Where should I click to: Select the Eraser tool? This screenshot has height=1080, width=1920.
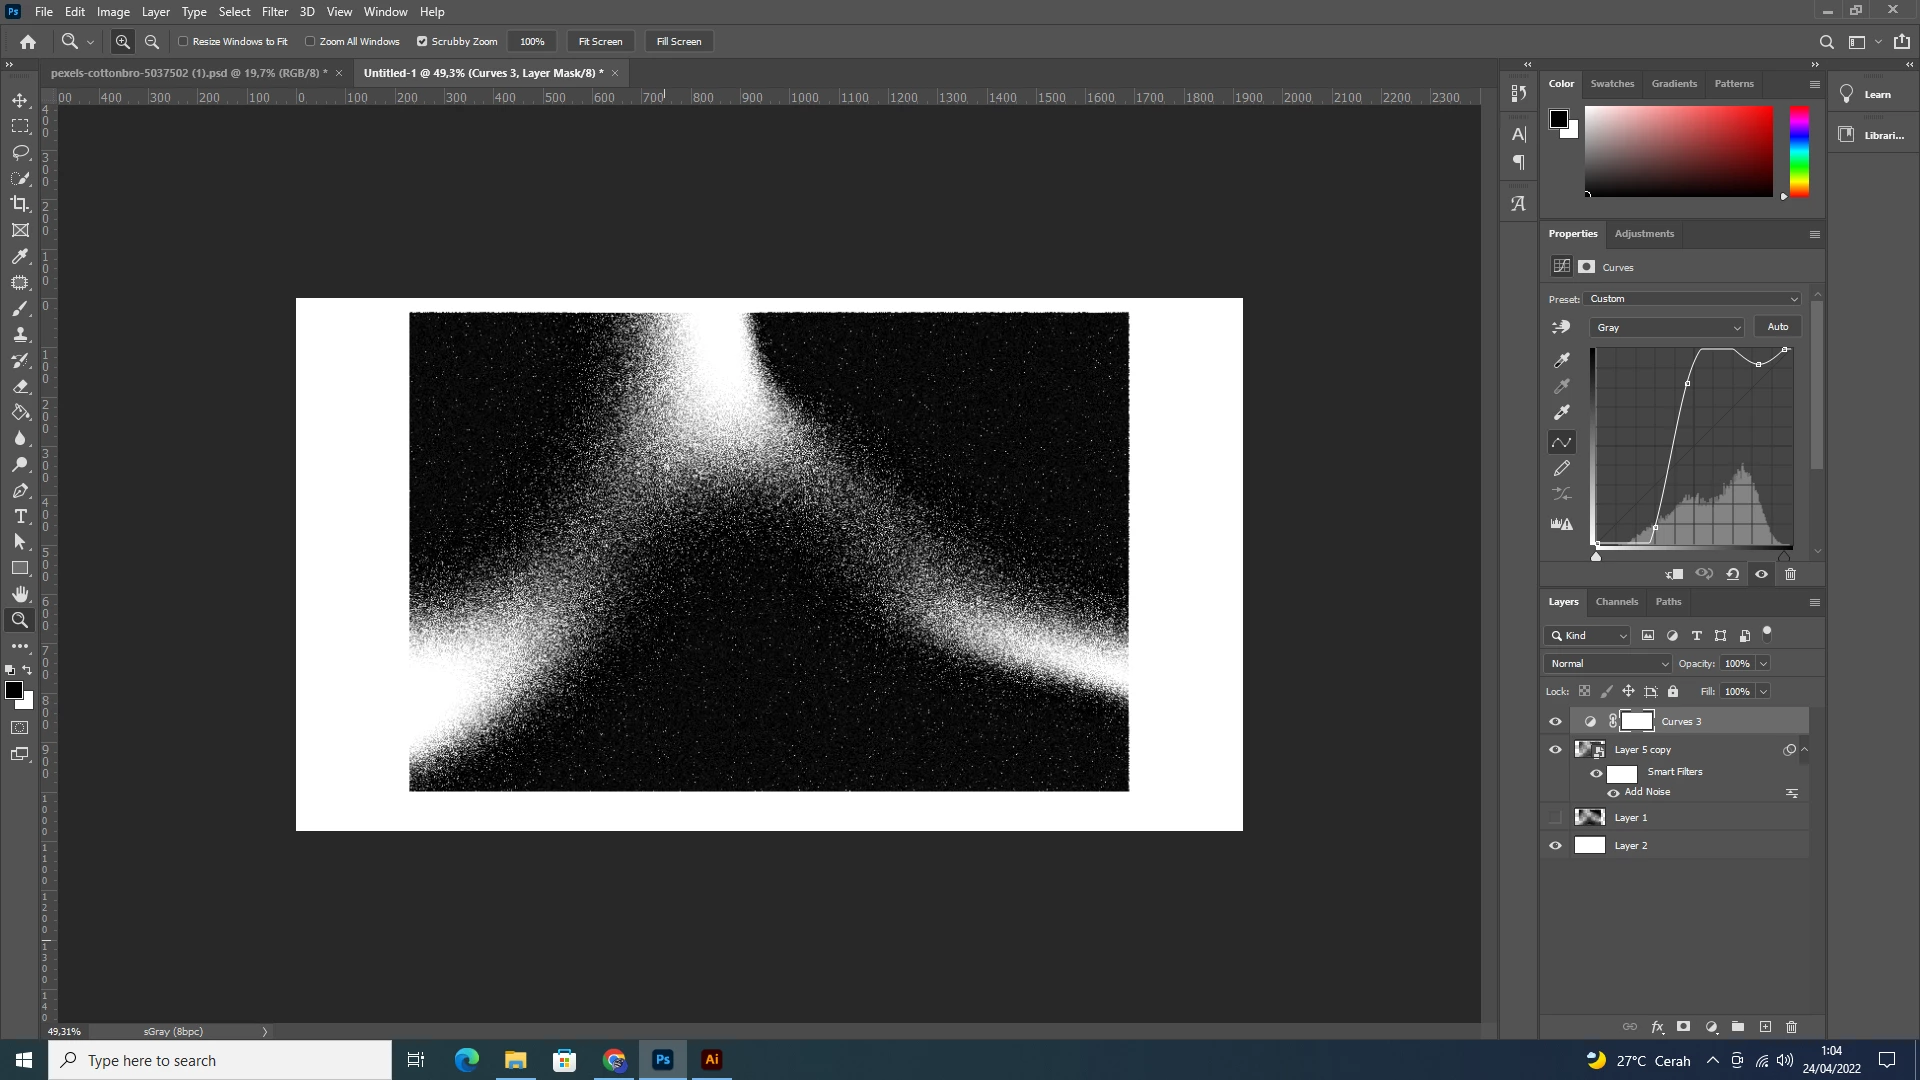[x=20, y=386]
